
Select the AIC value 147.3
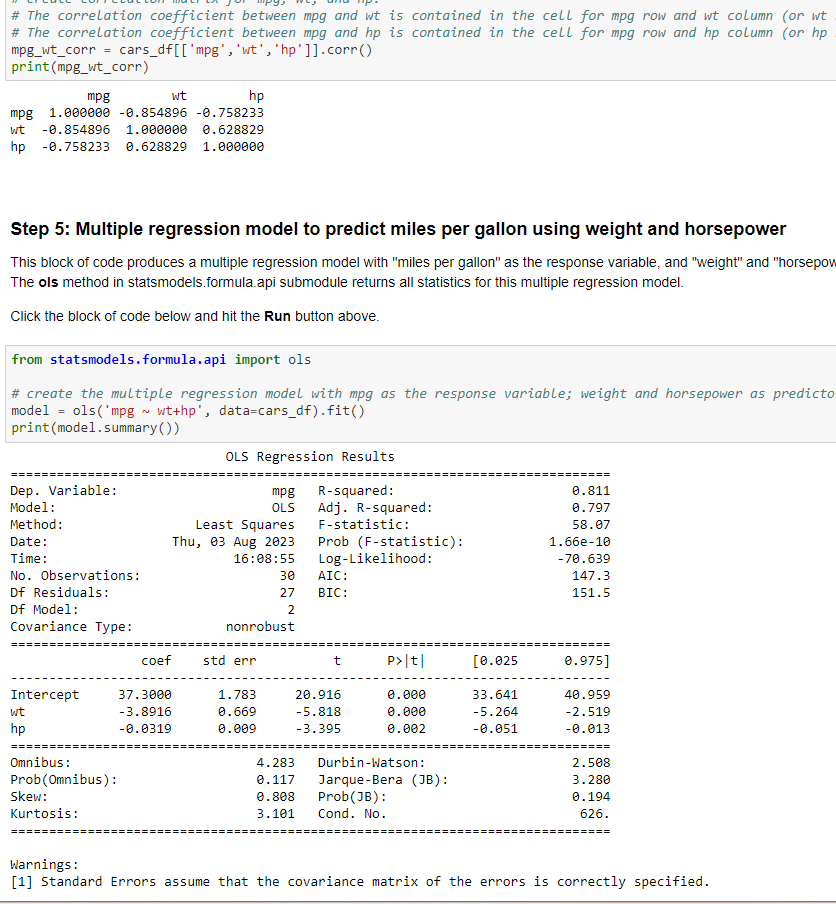pyautogui.click(x=591, y=576)
